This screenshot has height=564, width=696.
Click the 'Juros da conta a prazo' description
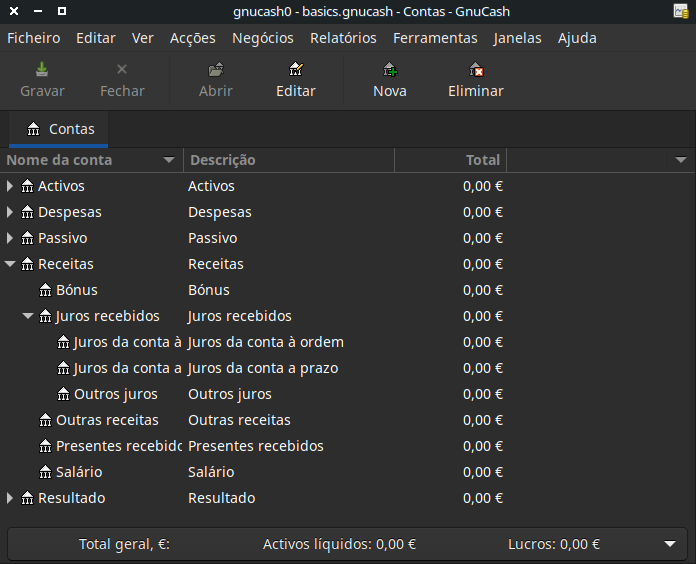tap(263, 368)
